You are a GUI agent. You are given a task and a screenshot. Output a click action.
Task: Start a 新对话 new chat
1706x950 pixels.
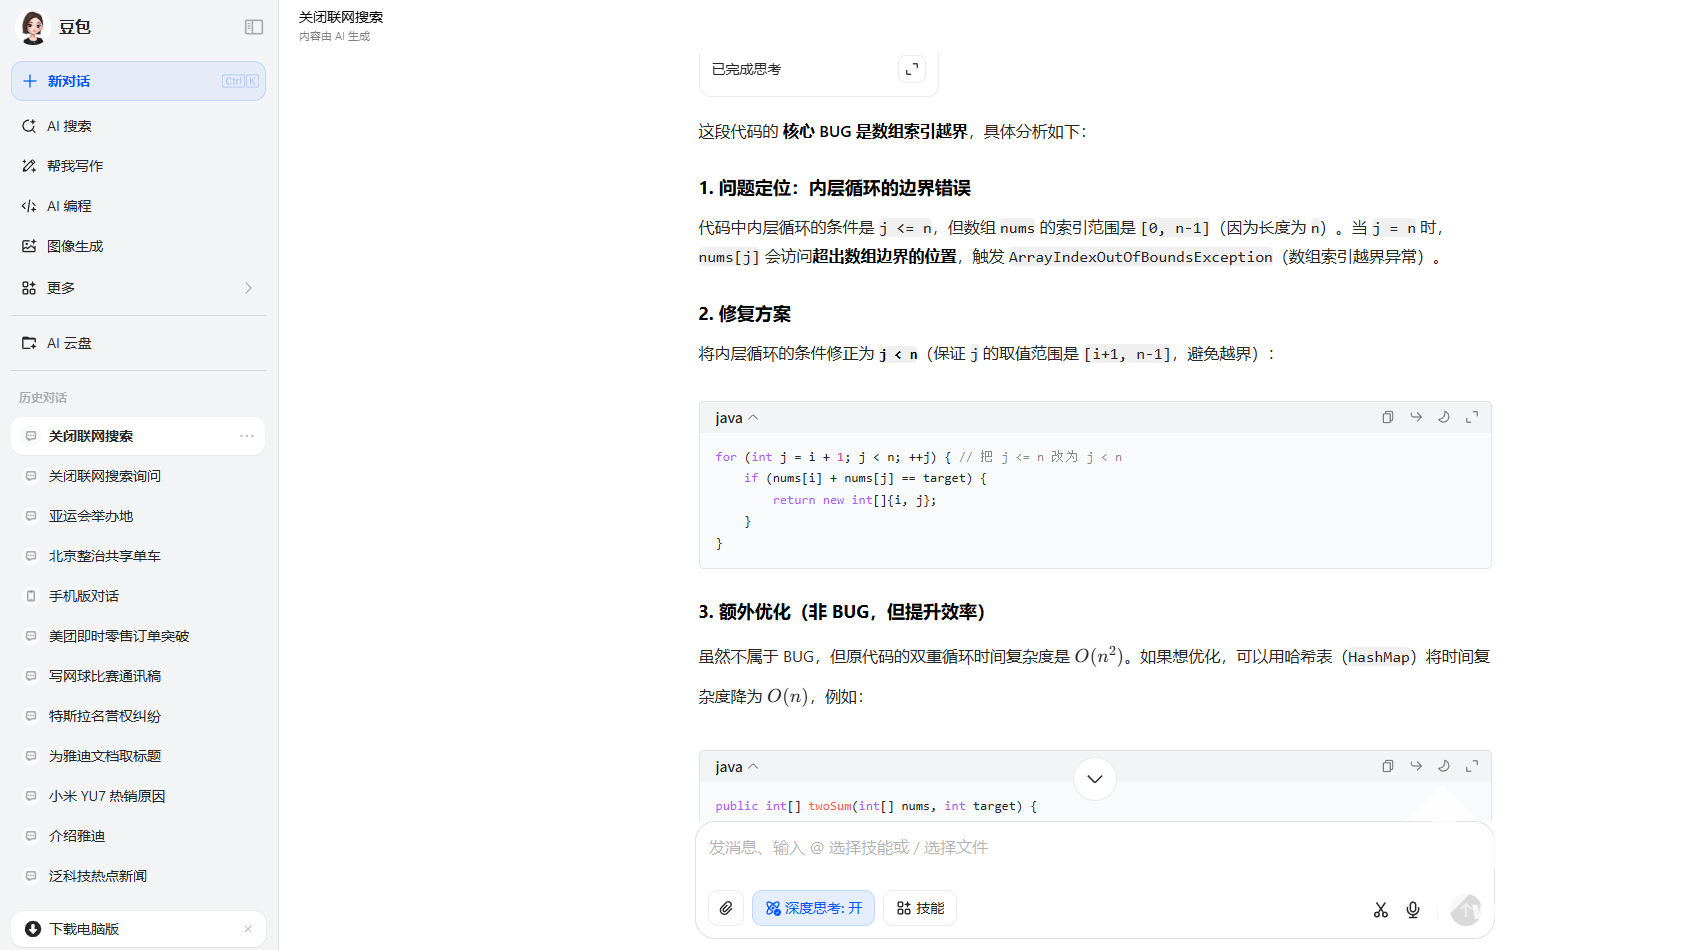(x=138, y=81)
